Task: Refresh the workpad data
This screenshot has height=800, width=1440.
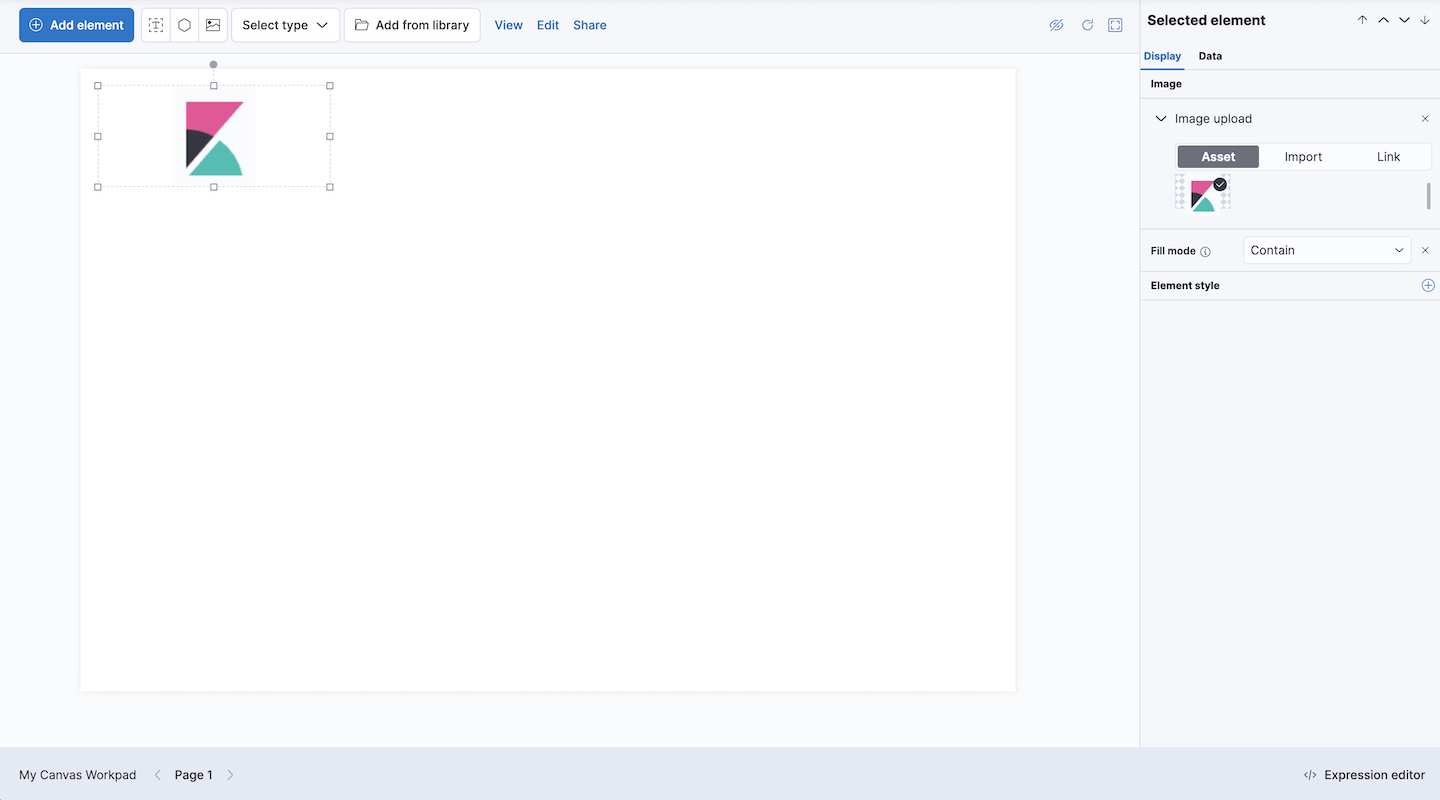Action: point(1087,25)
